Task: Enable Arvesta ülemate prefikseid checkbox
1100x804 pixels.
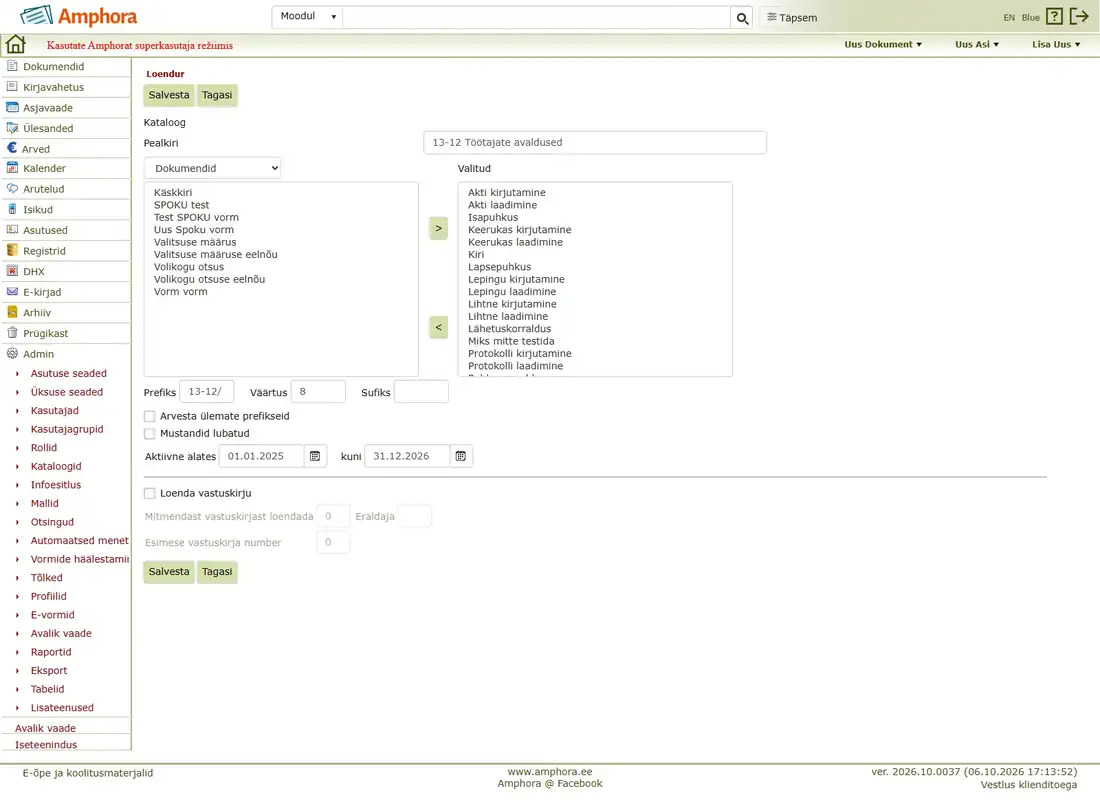Action: click(149, 416)
